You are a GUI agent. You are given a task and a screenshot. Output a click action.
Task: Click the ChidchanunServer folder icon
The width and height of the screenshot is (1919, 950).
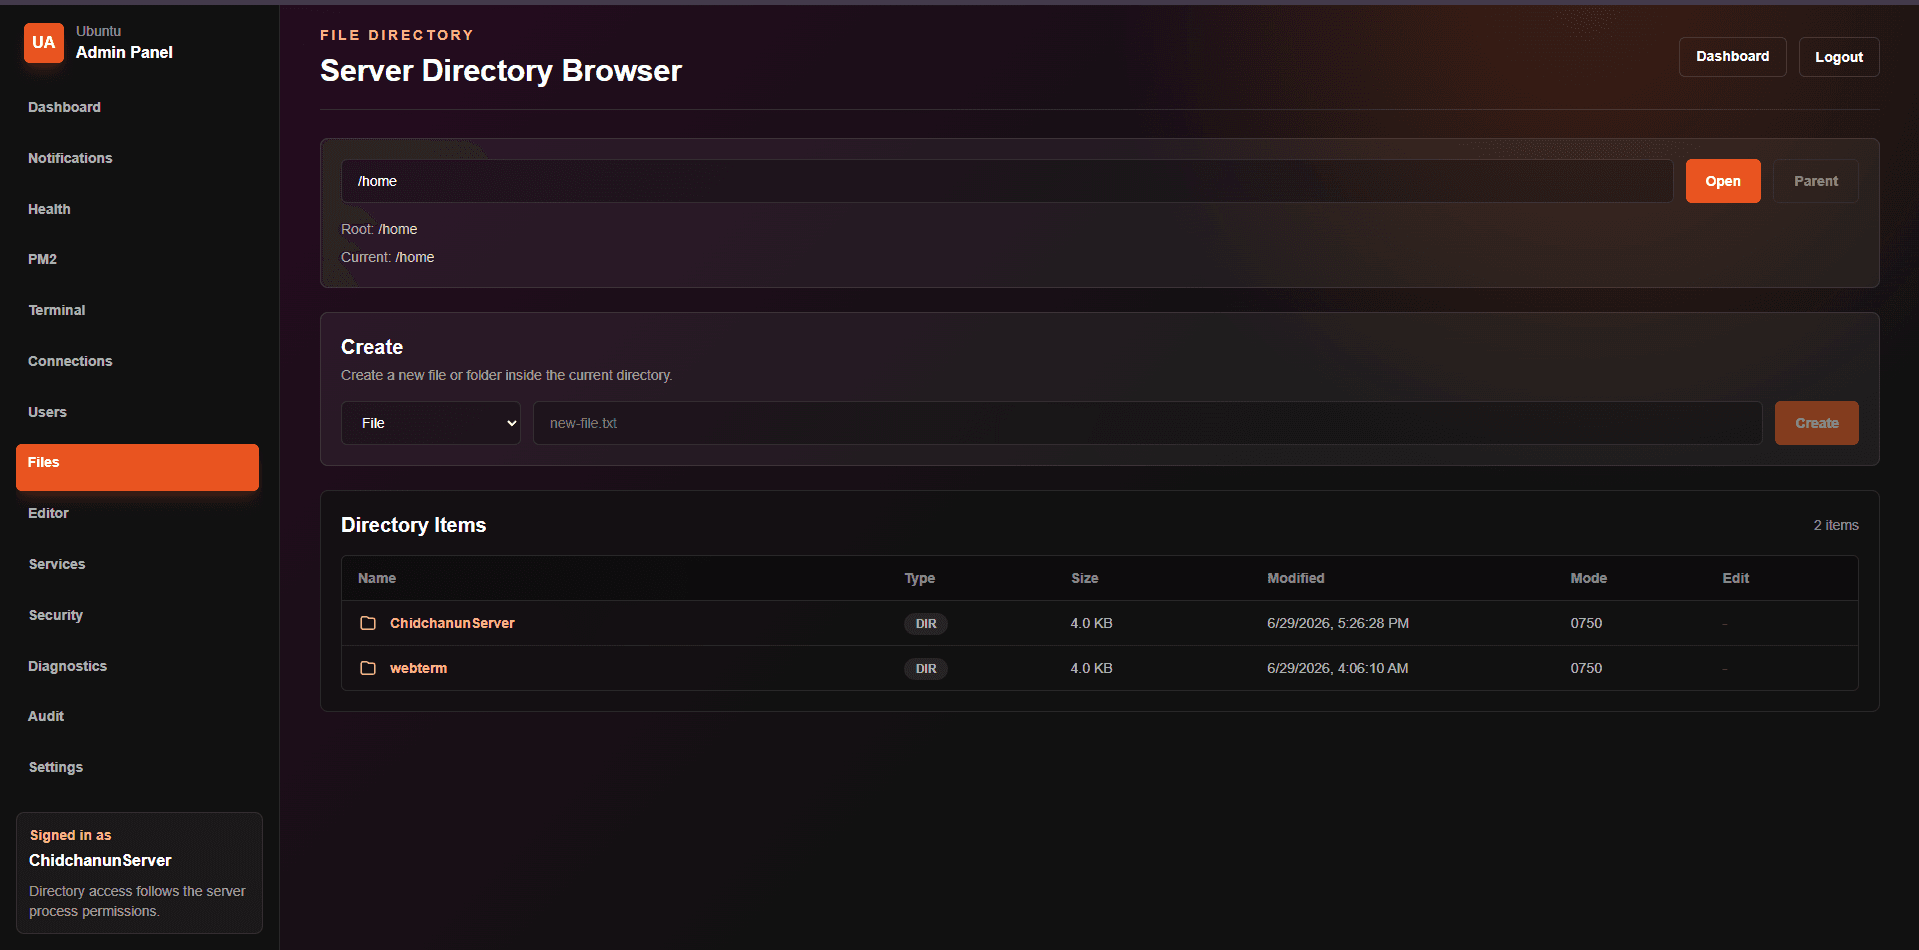click(x=368, y=623)
